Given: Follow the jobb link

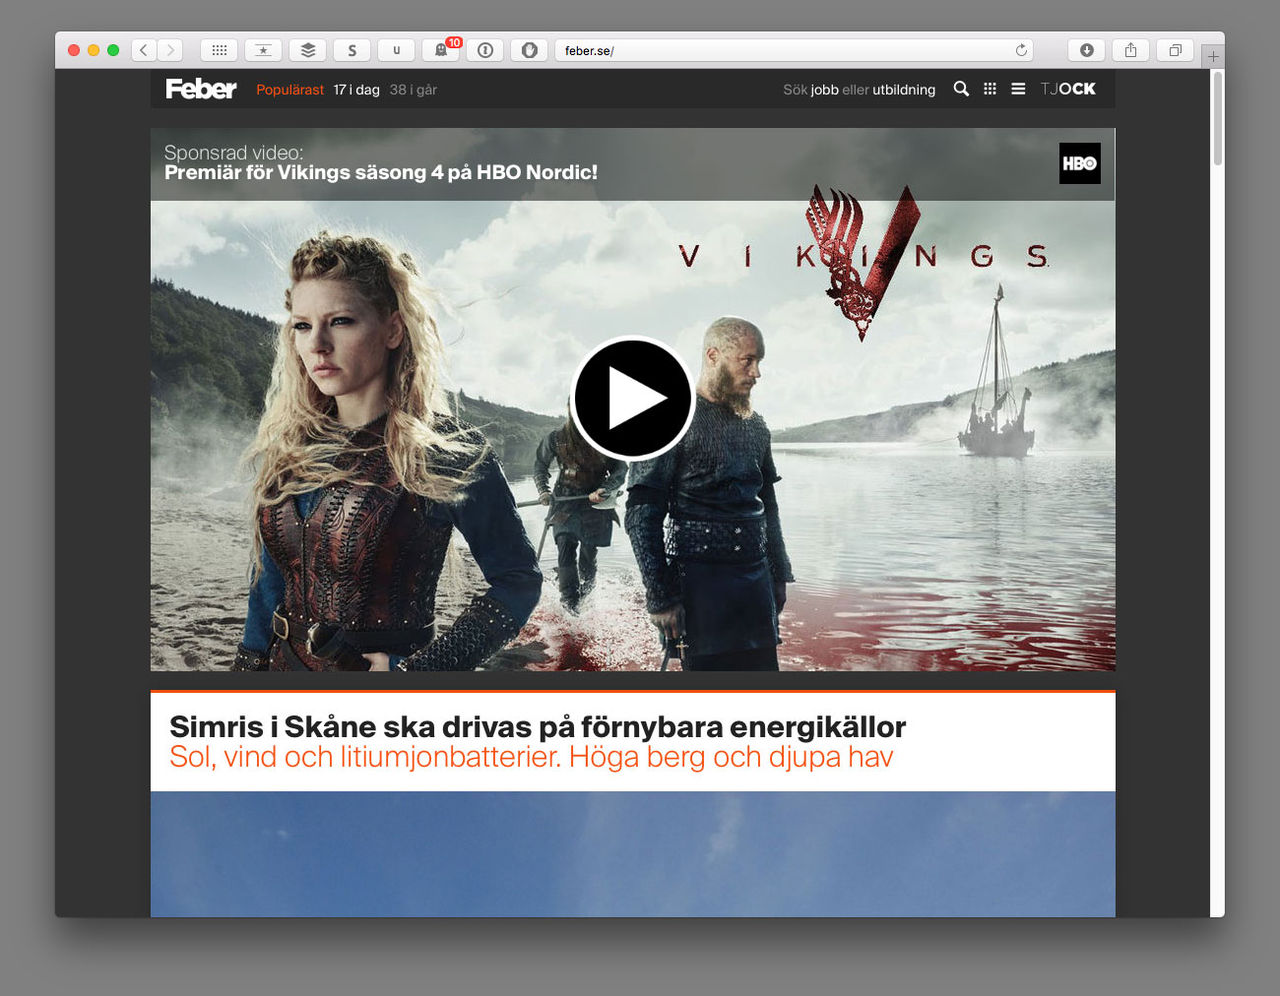Looking at the screenshot, I should (825, 90).
